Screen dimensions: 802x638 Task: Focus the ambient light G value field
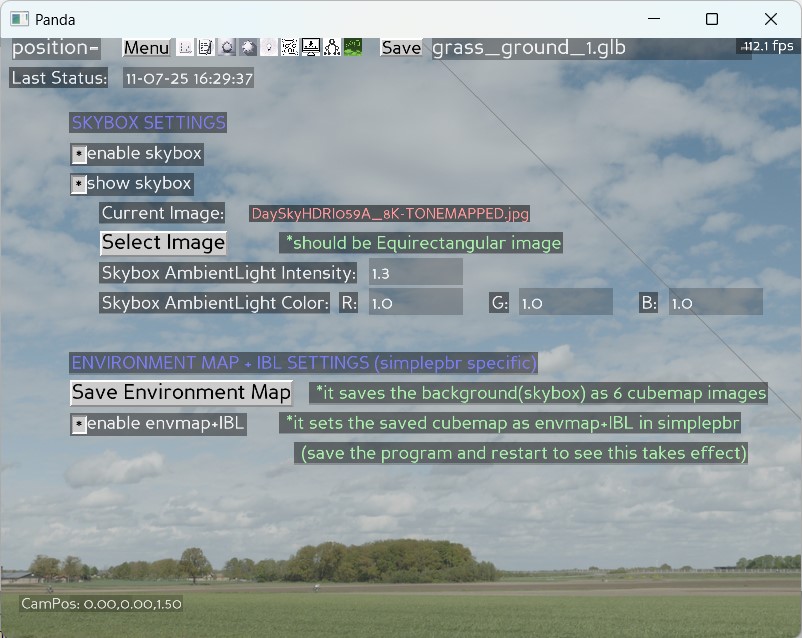(565, 303)
